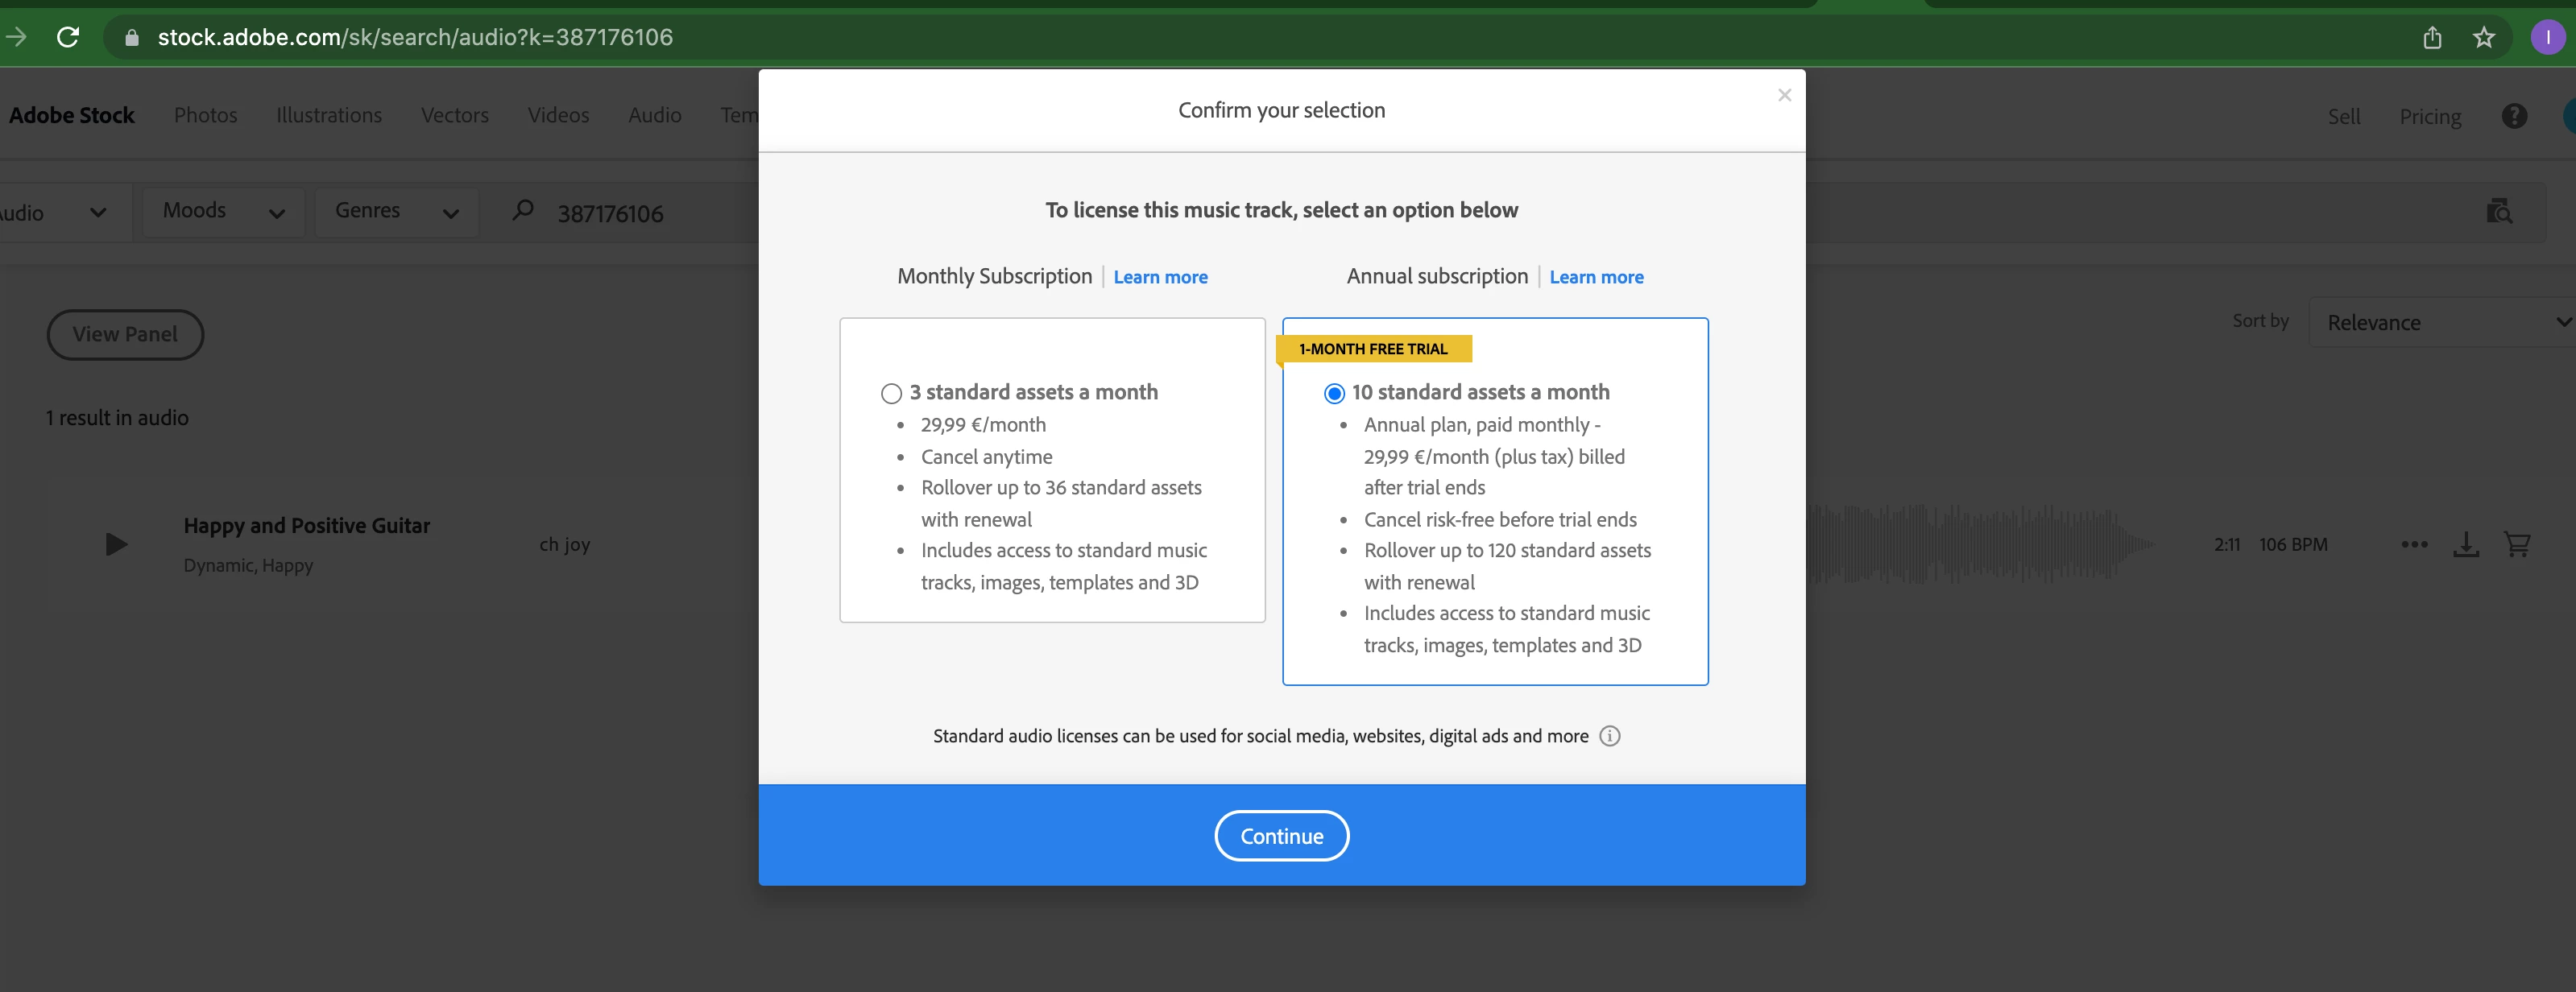Open Learn more for Annual subscription
The width and height of the screenshot is (2576, 992).
click(x=1596, y=277)
